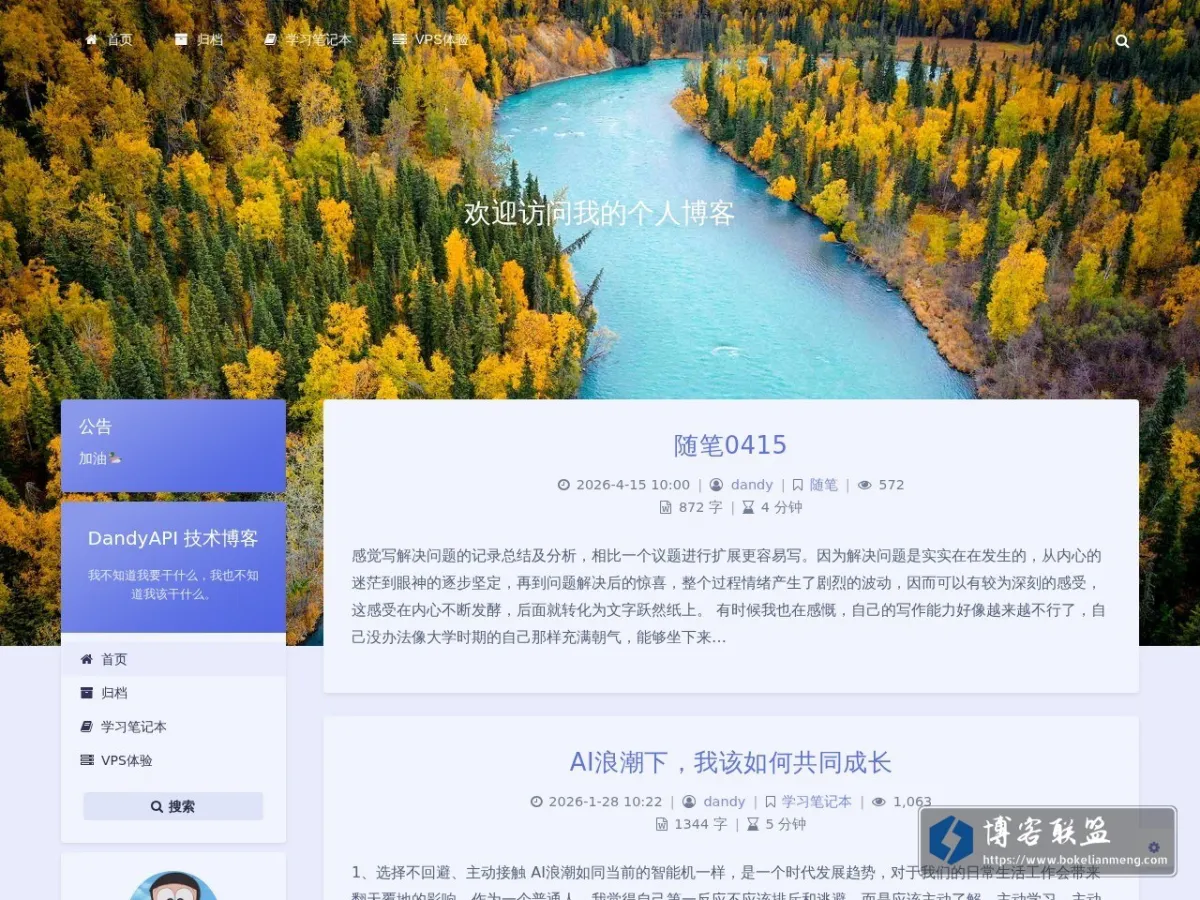Click the 公告 announcement heading
The width and height of the screenshot is (1200, 900).
(96, 427)
